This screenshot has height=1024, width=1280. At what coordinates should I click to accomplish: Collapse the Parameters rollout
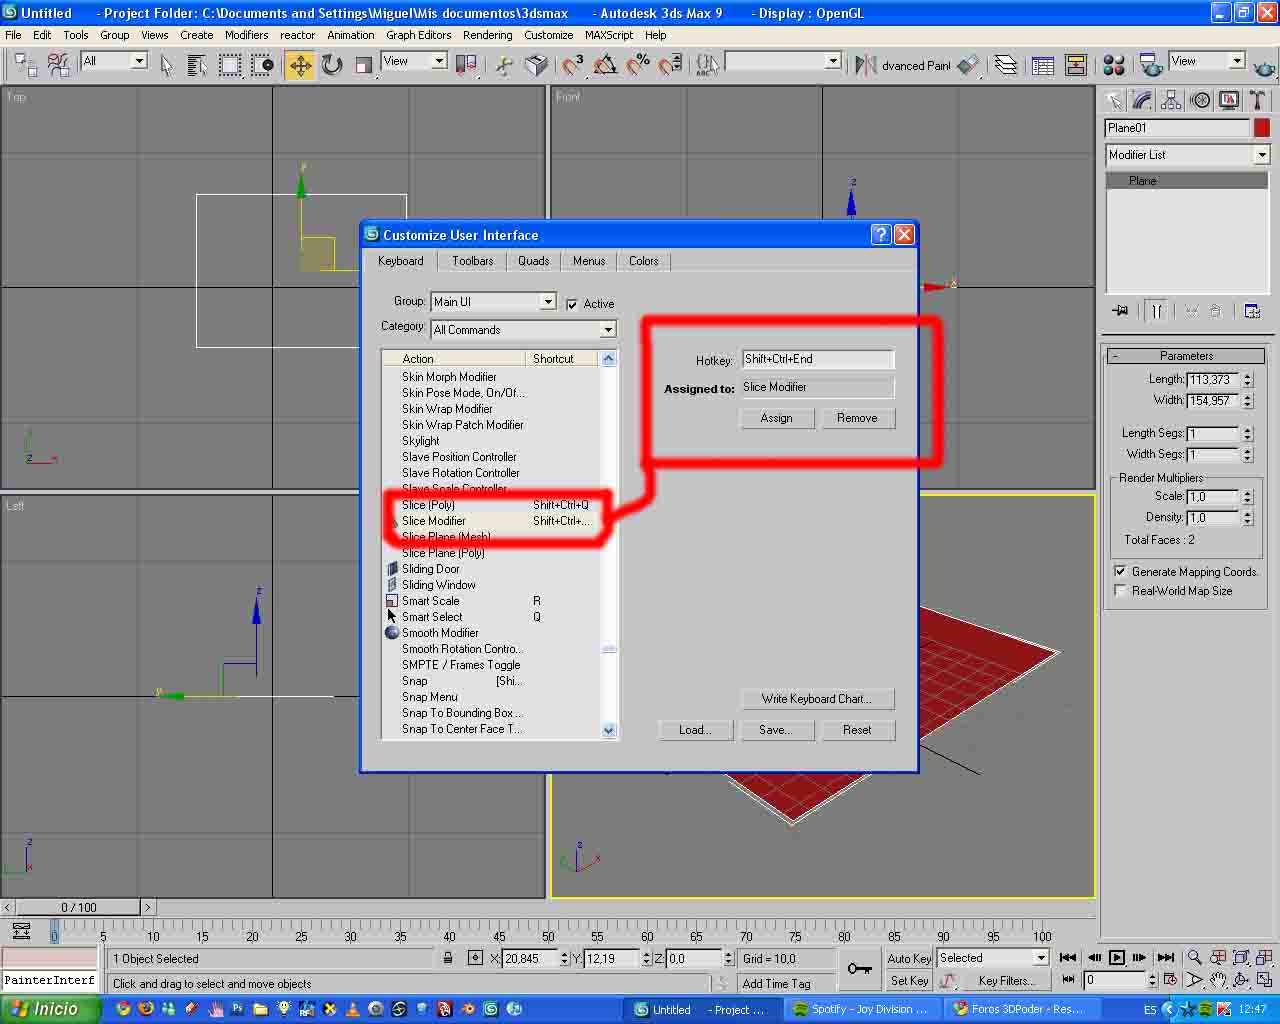click(x=1186, y=356)
